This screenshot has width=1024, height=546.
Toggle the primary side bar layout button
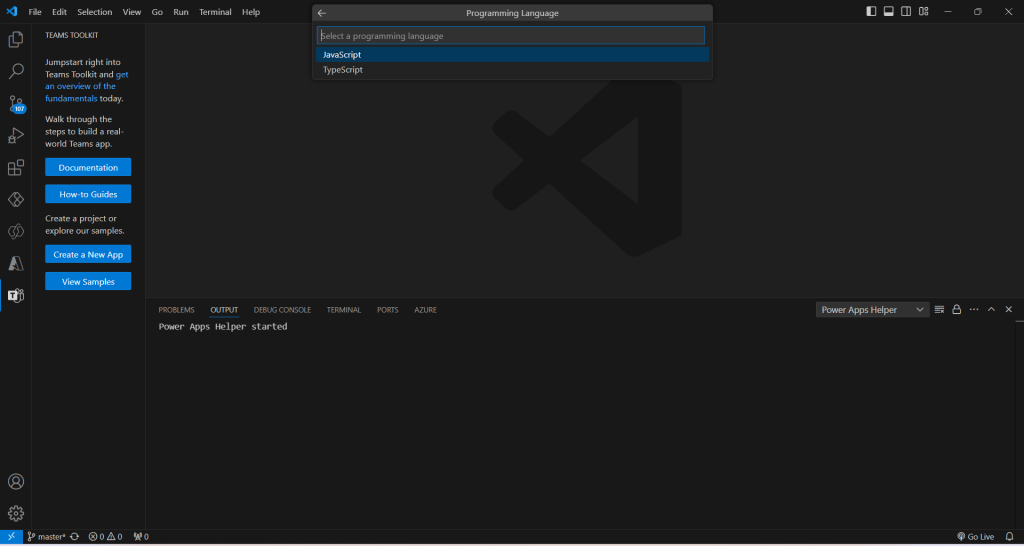(871, 12)
